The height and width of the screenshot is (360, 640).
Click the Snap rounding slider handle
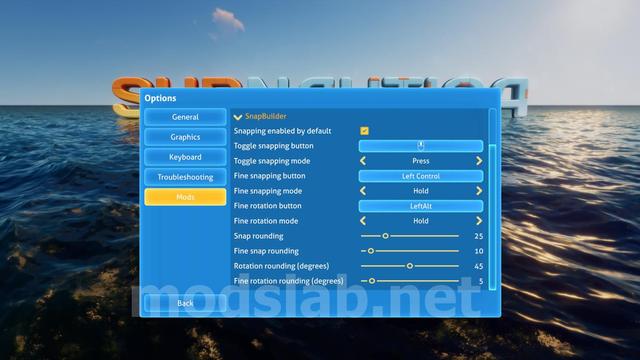pos(385,236)
